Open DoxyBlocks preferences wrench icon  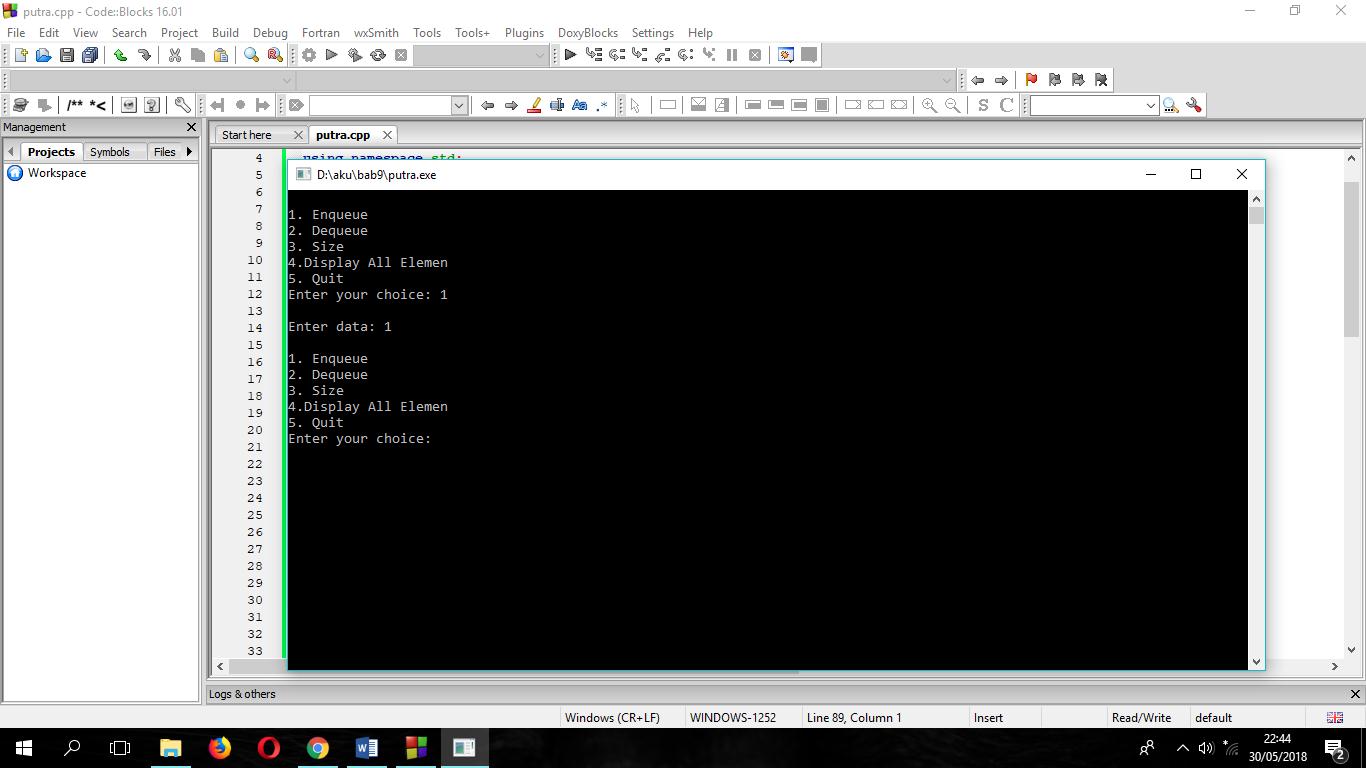[x=182, y=105]
